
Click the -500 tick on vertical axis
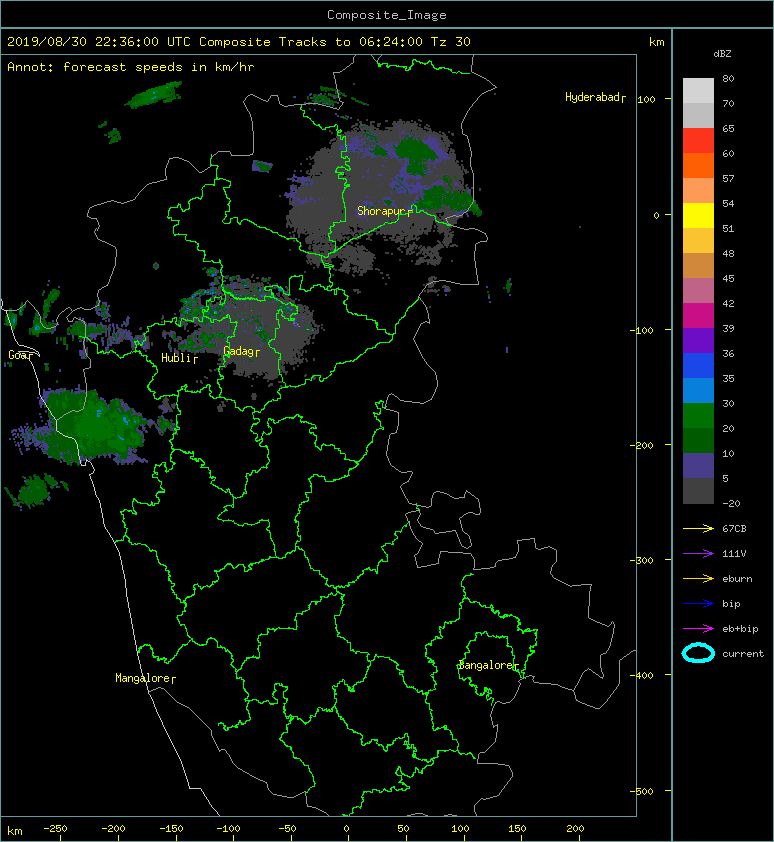point(641,791)
